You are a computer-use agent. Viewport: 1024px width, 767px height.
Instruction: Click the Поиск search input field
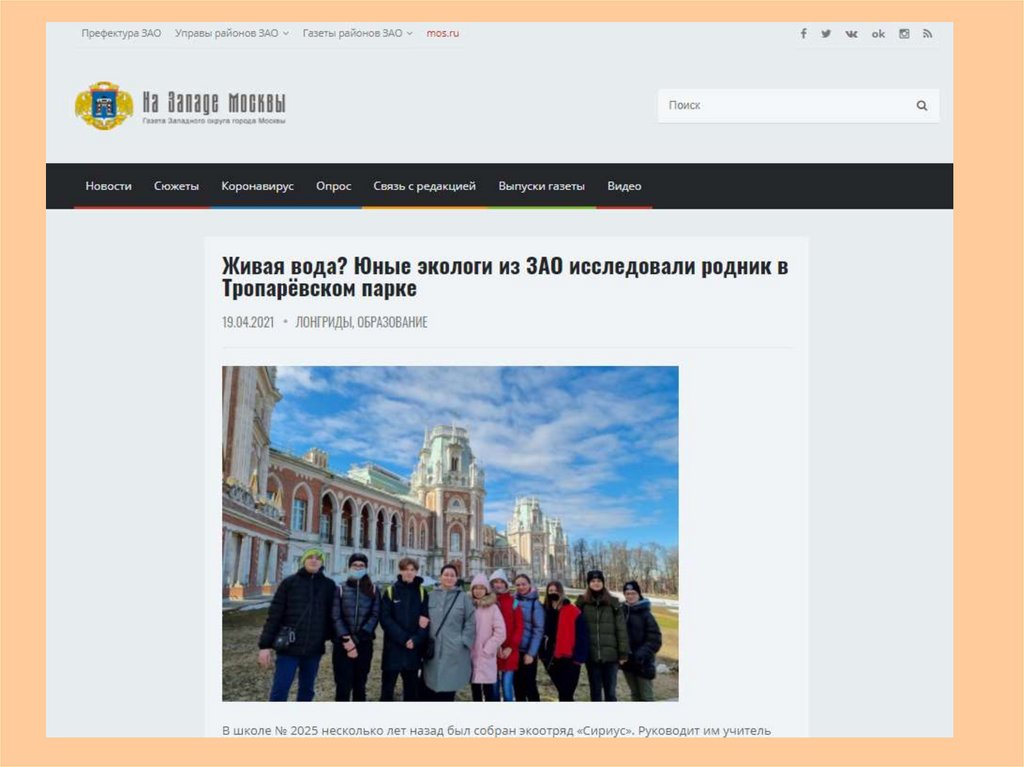[x=798, y=105]
